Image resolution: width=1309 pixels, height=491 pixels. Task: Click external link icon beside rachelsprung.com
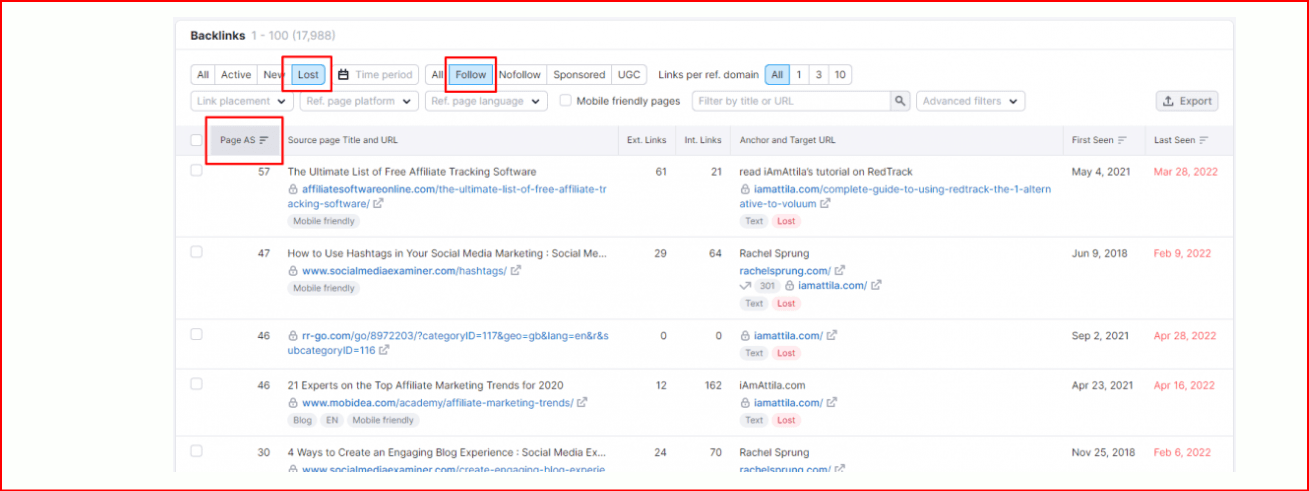coord(840,270)
